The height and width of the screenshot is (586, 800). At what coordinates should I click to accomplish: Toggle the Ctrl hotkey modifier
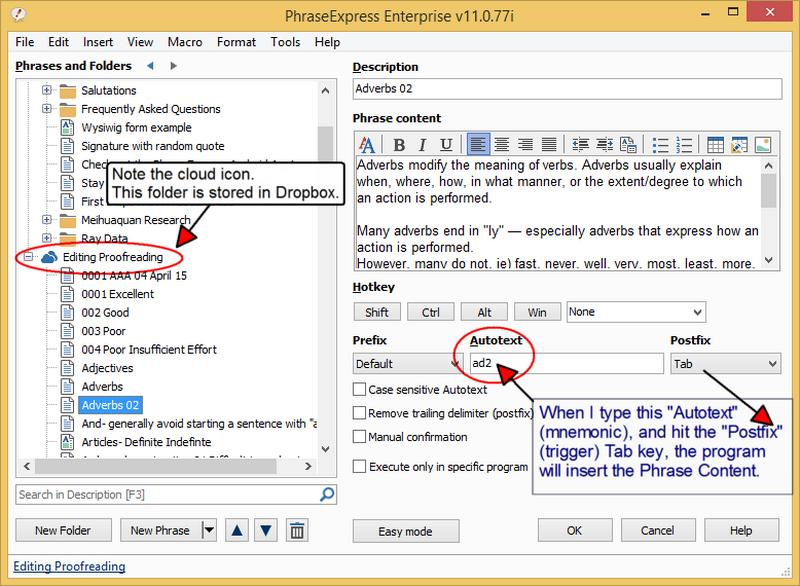(431, 312)
